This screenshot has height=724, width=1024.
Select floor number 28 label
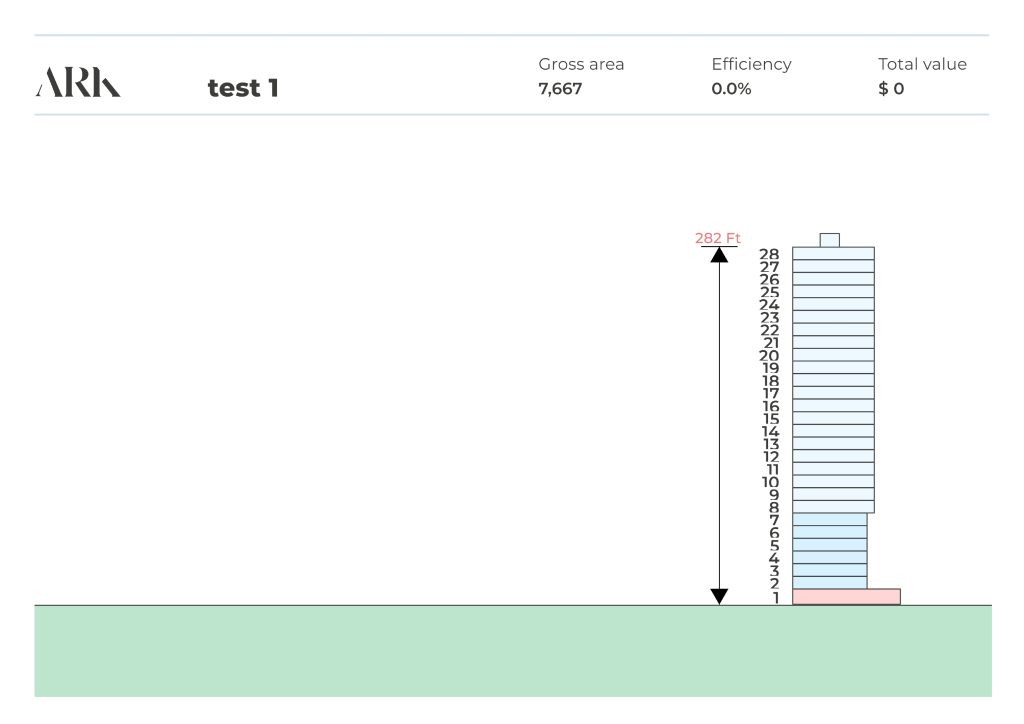pyautogui.click(x=769, y=254)
